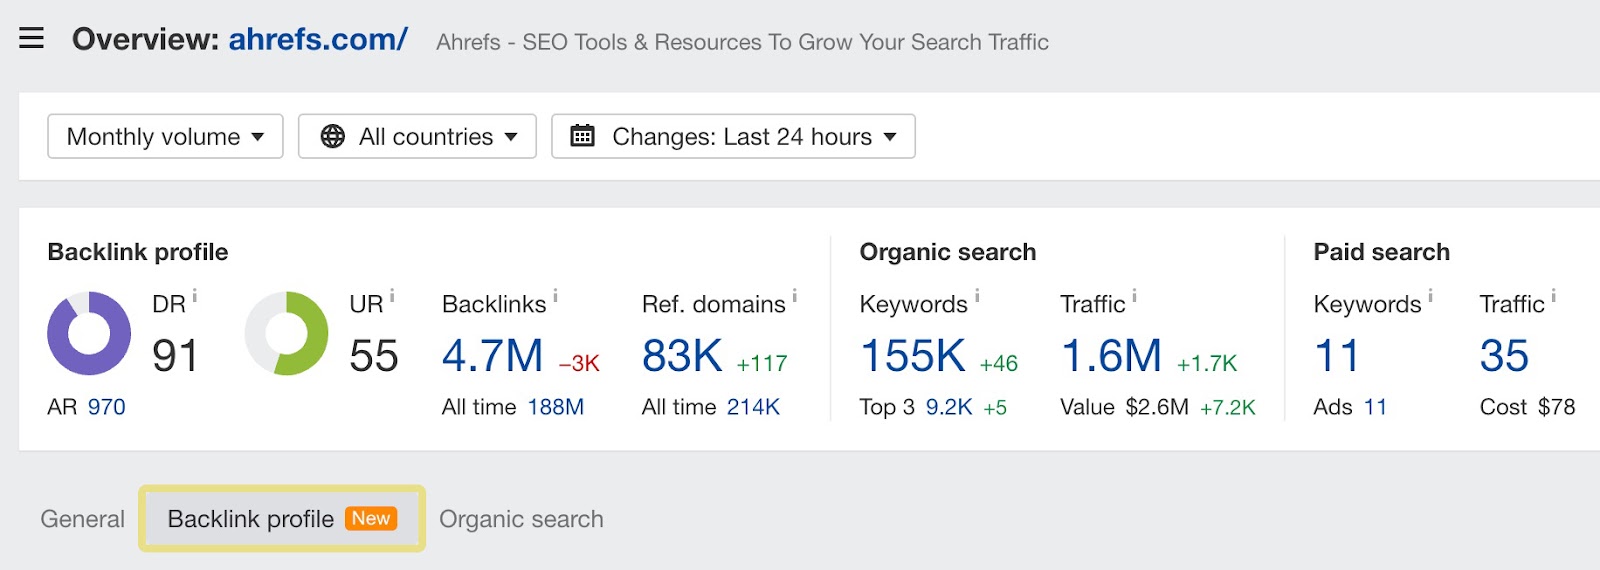Open the 155K organic keywords count
Image resolution: width=1600 pixels, height=570 pixels.
pyautogui.click(x=913, y=356)
